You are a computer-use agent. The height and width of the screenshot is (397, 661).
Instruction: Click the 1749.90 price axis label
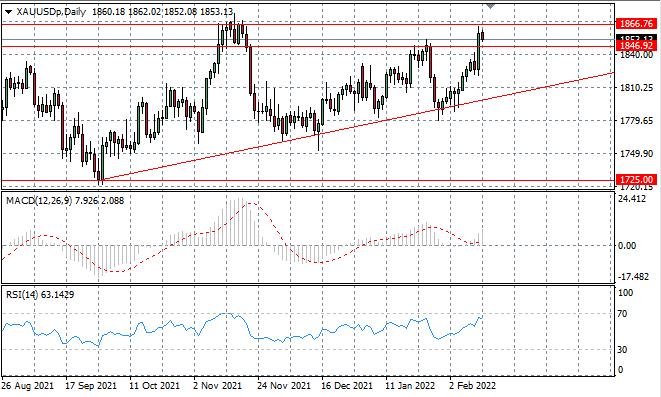637,154
